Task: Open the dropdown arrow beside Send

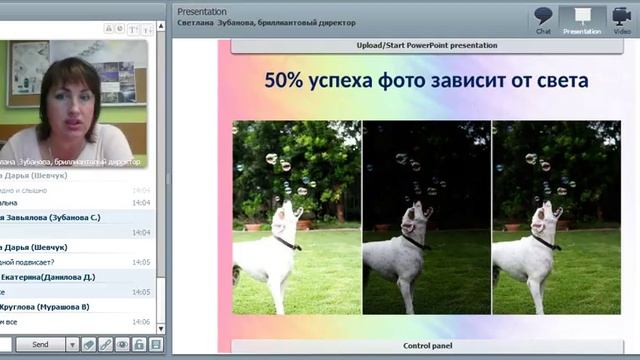Action: [x=72, y=344]
